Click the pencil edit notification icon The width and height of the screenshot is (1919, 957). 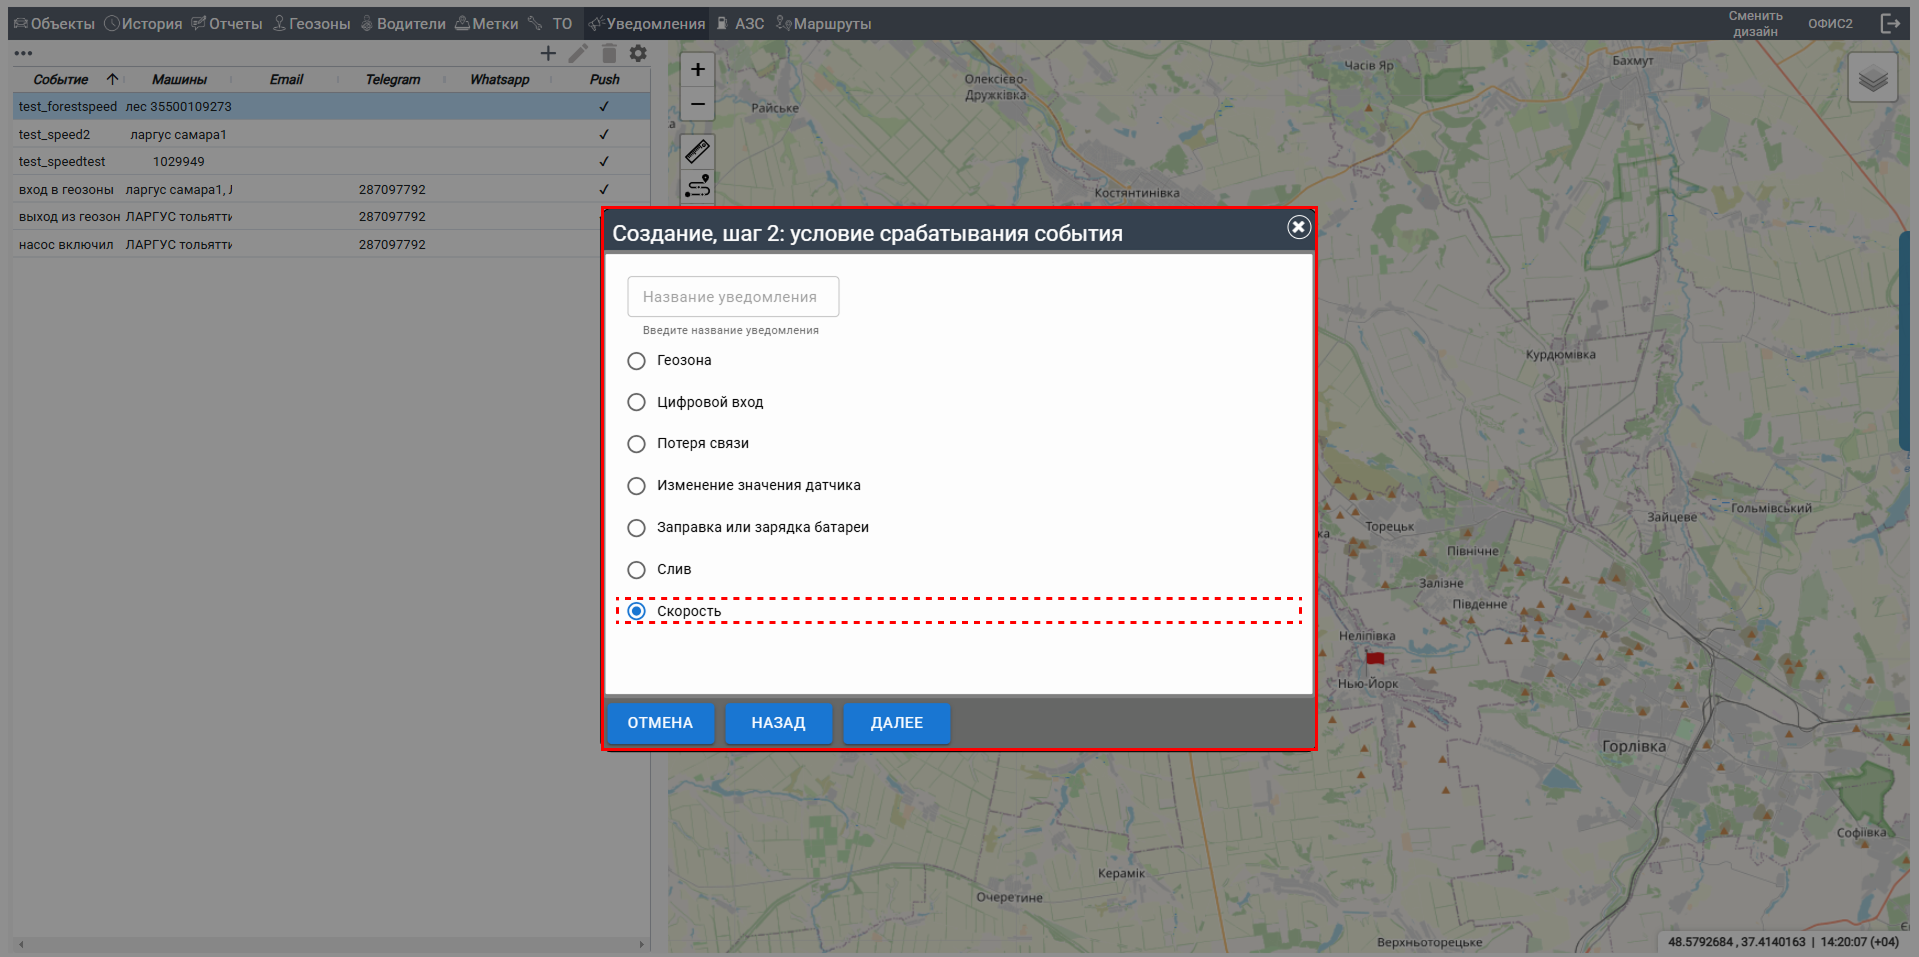click(x=578, y=54)
